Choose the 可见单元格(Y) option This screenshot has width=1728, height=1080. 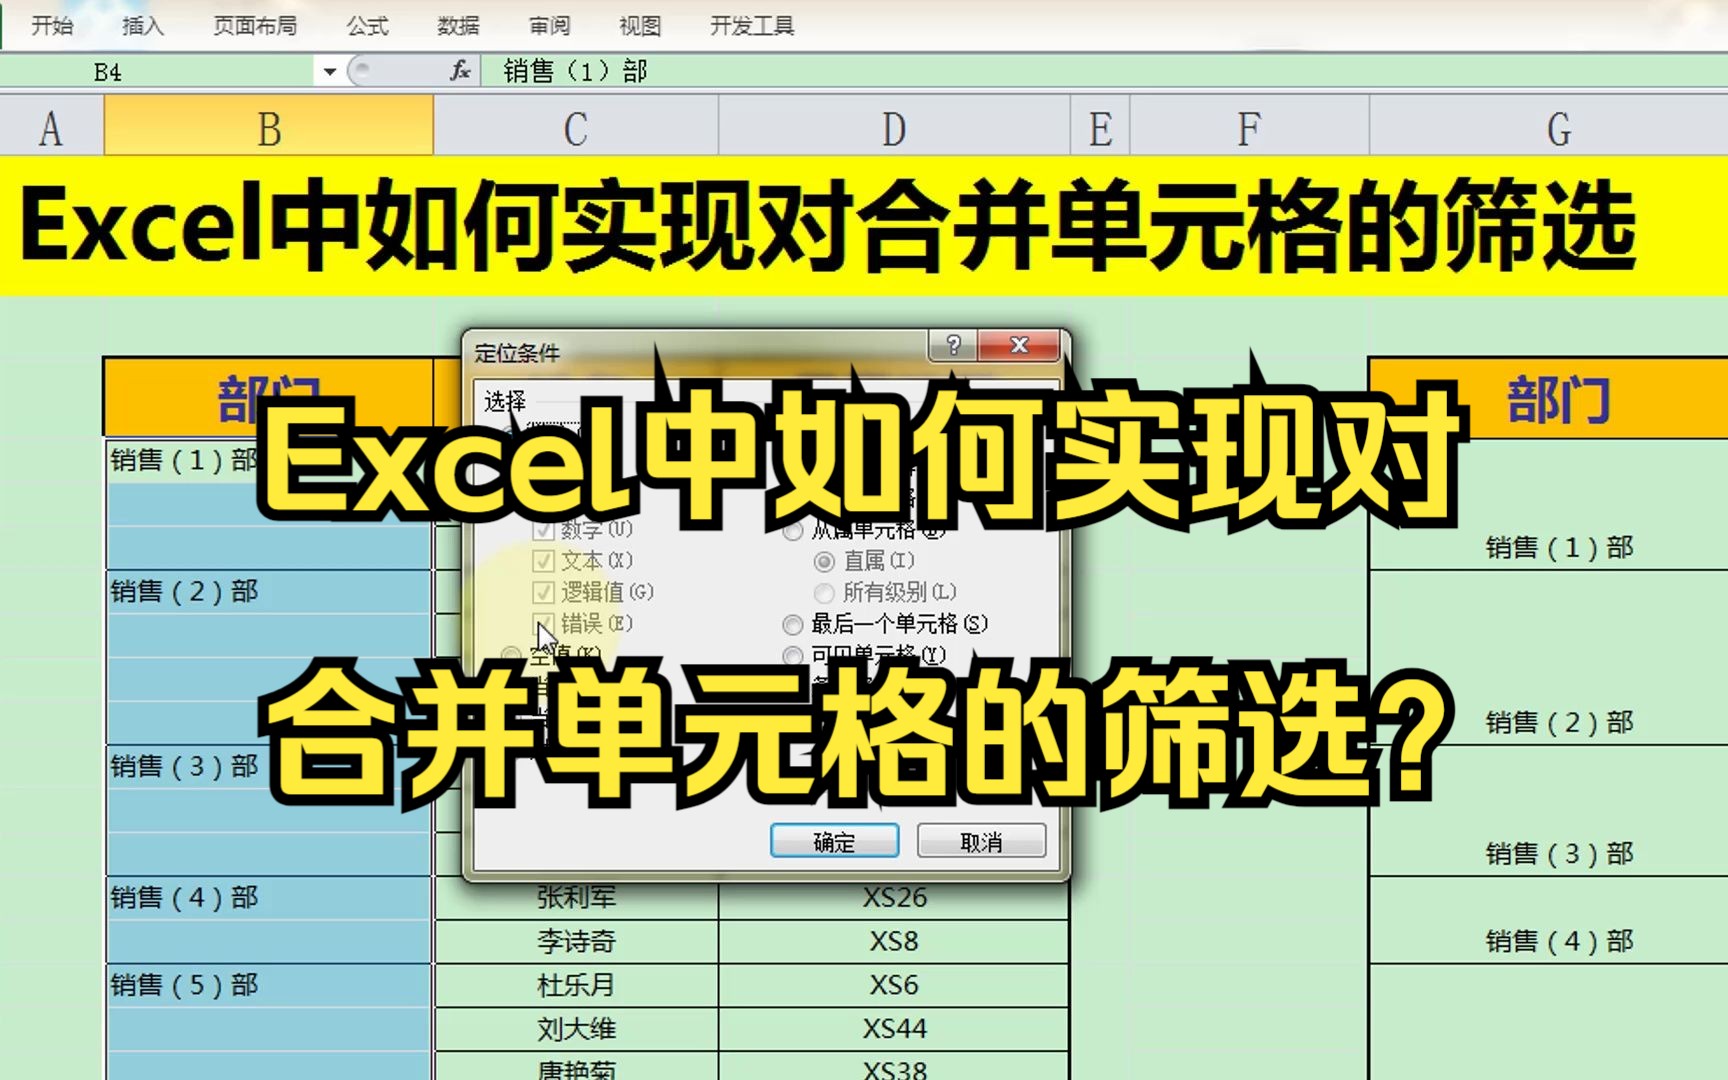792,655
